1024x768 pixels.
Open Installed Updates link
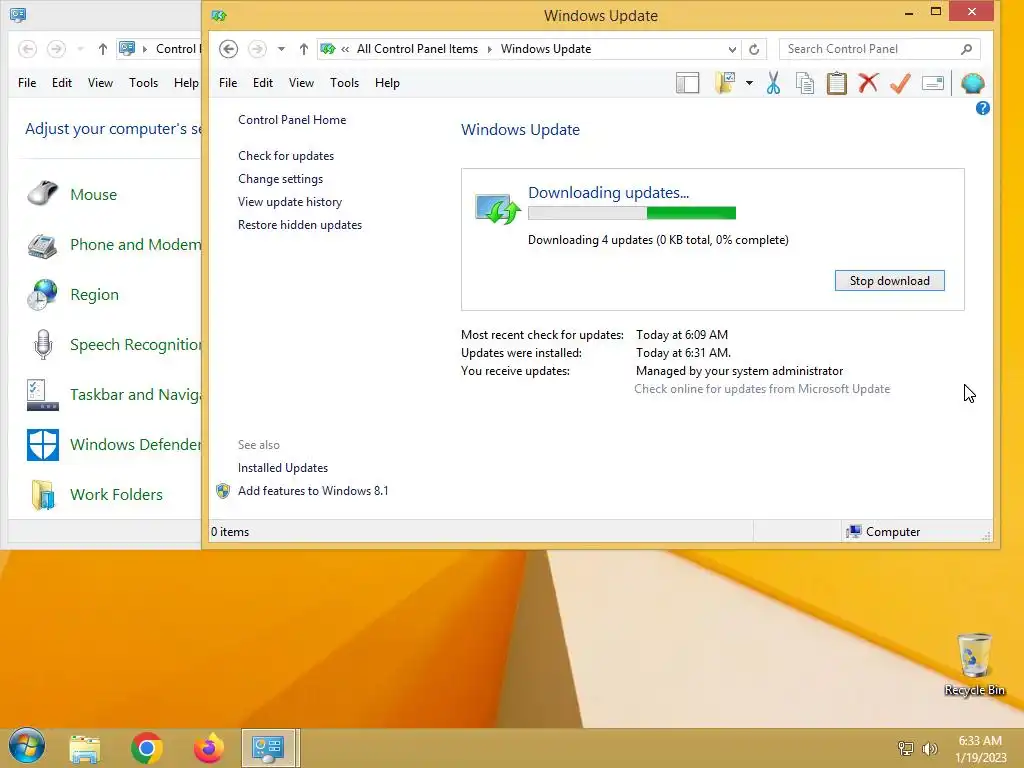(x=283, y=468)
